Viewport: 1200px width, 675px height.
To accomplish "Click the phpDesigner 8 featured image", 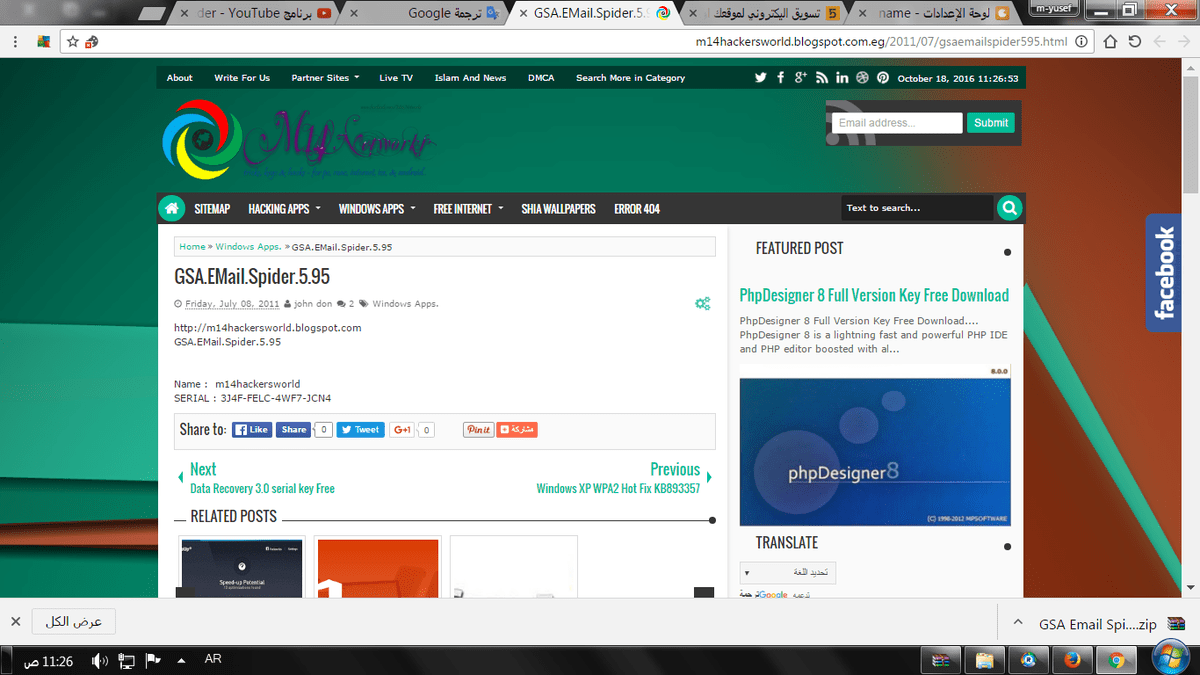I will [x=875, y=444].
